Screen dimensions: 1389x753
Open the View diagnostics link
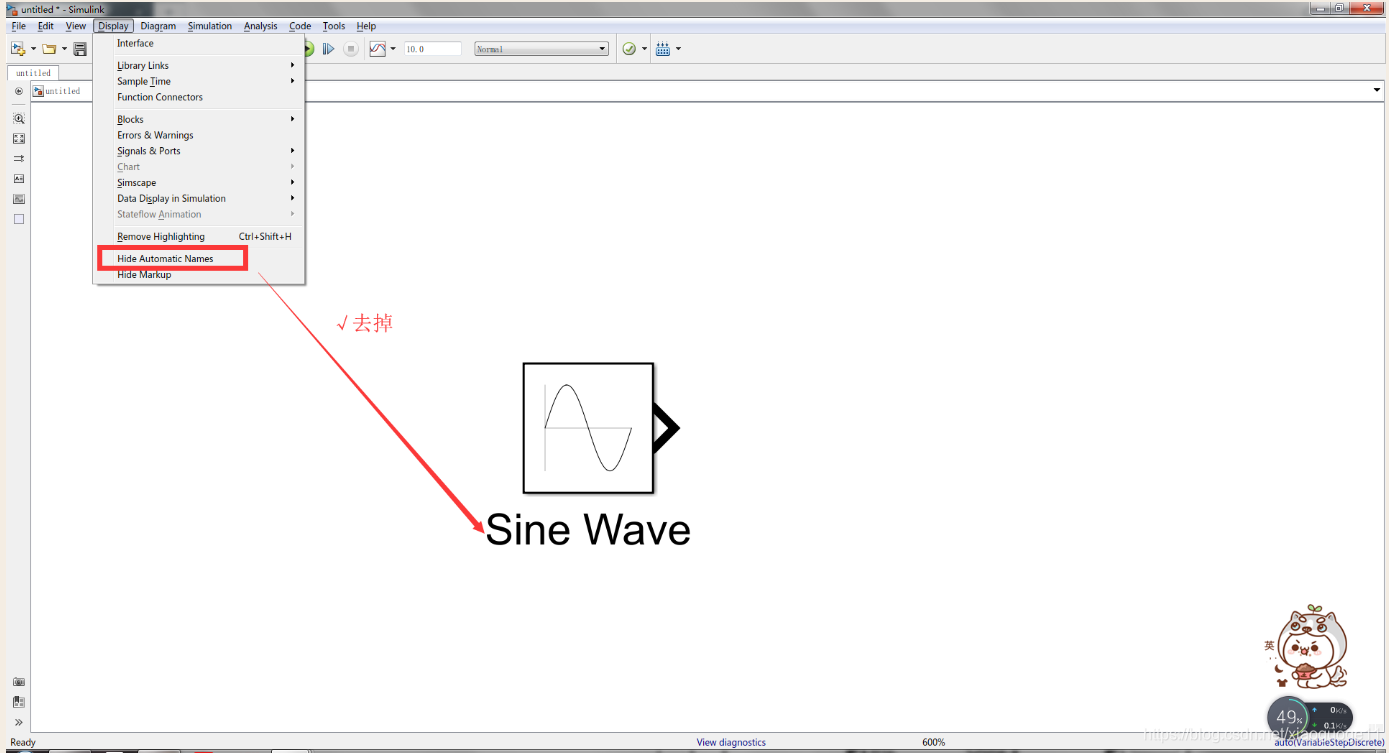click(x=731, y=742)
